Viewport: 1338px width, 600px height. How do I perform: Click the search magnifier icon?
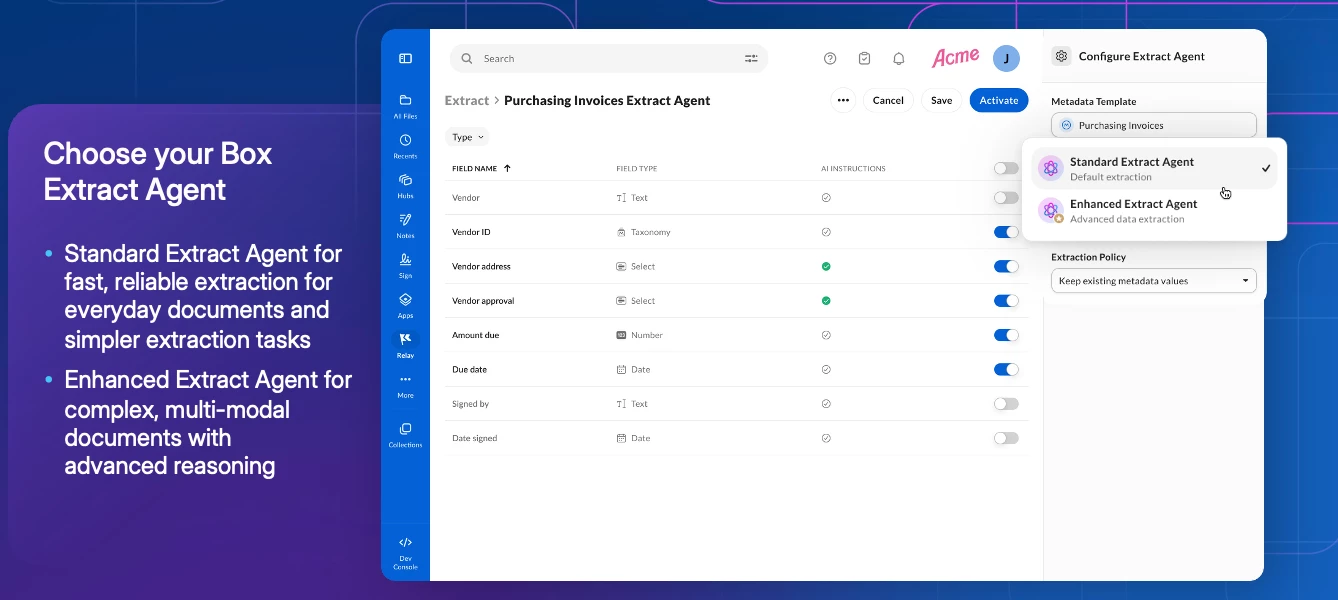coord(467,58)
